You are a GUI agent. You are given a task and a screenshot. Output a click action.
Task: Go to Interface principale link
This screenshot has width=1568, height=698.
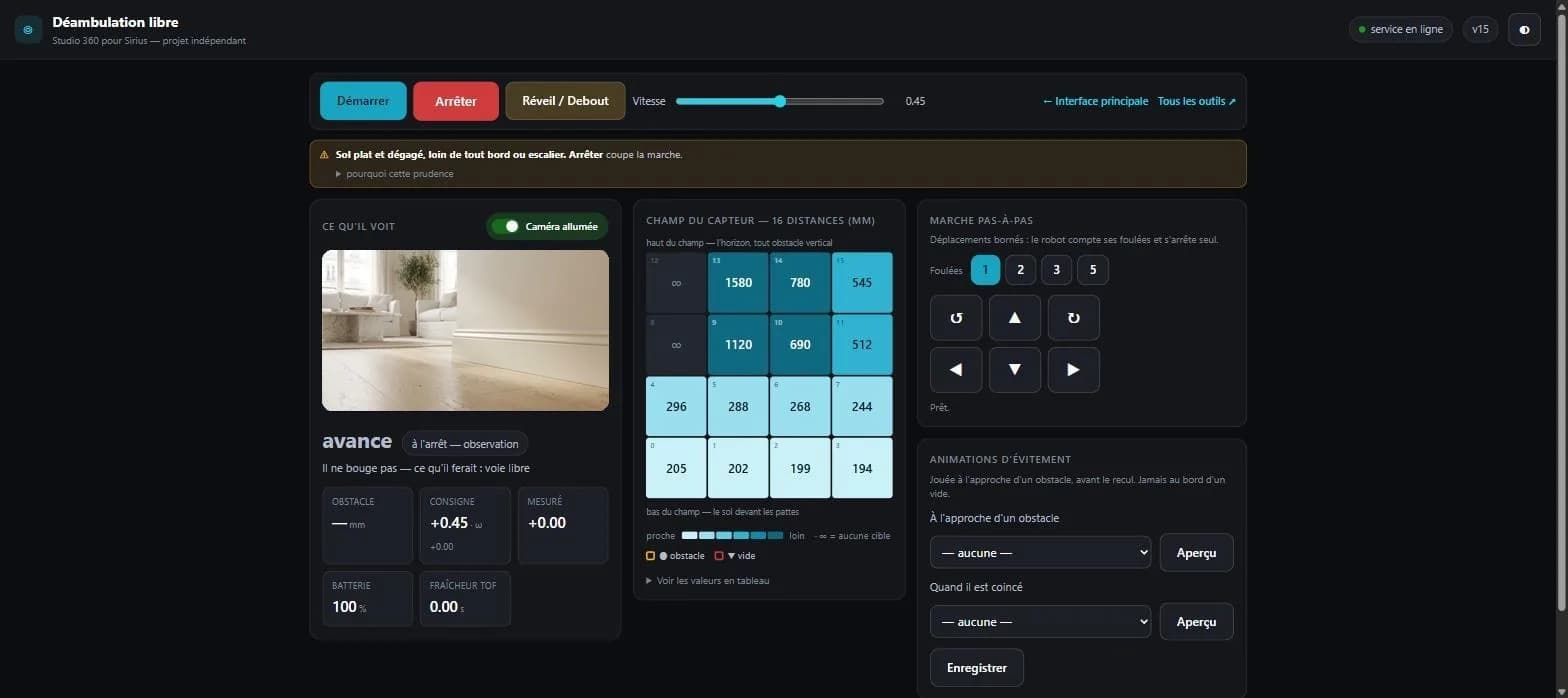pyautogui.click(x=1095, y=101)
